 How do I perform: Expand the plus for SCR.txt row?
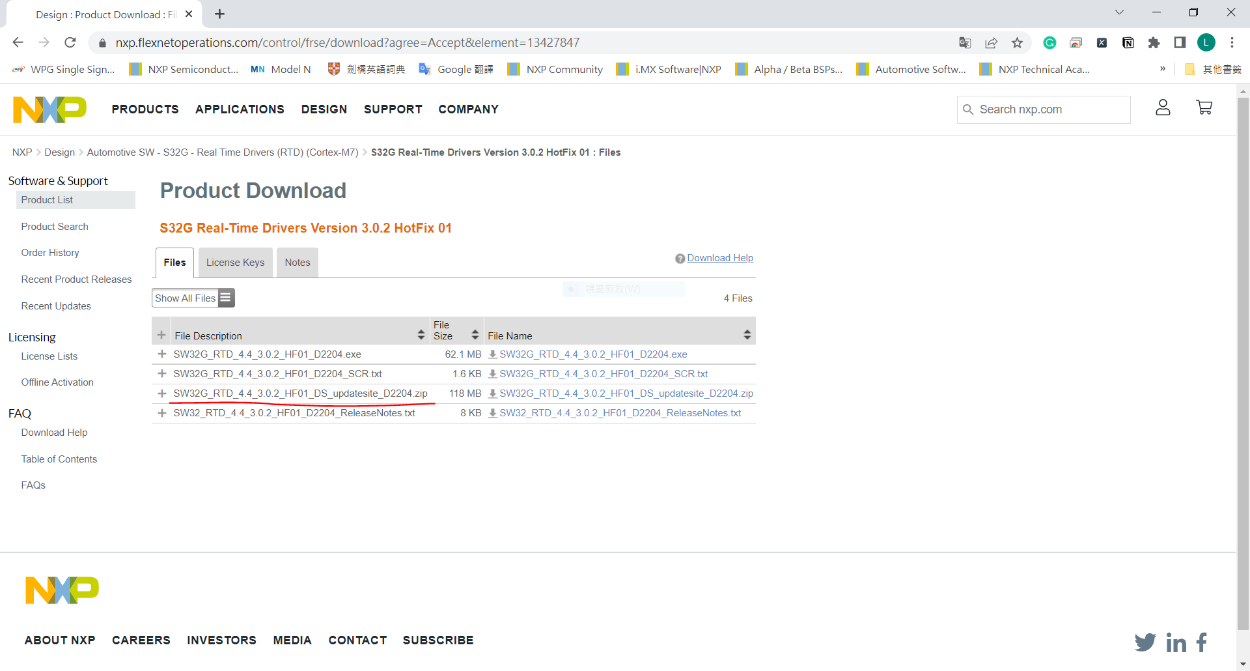[x=162, y=373]
